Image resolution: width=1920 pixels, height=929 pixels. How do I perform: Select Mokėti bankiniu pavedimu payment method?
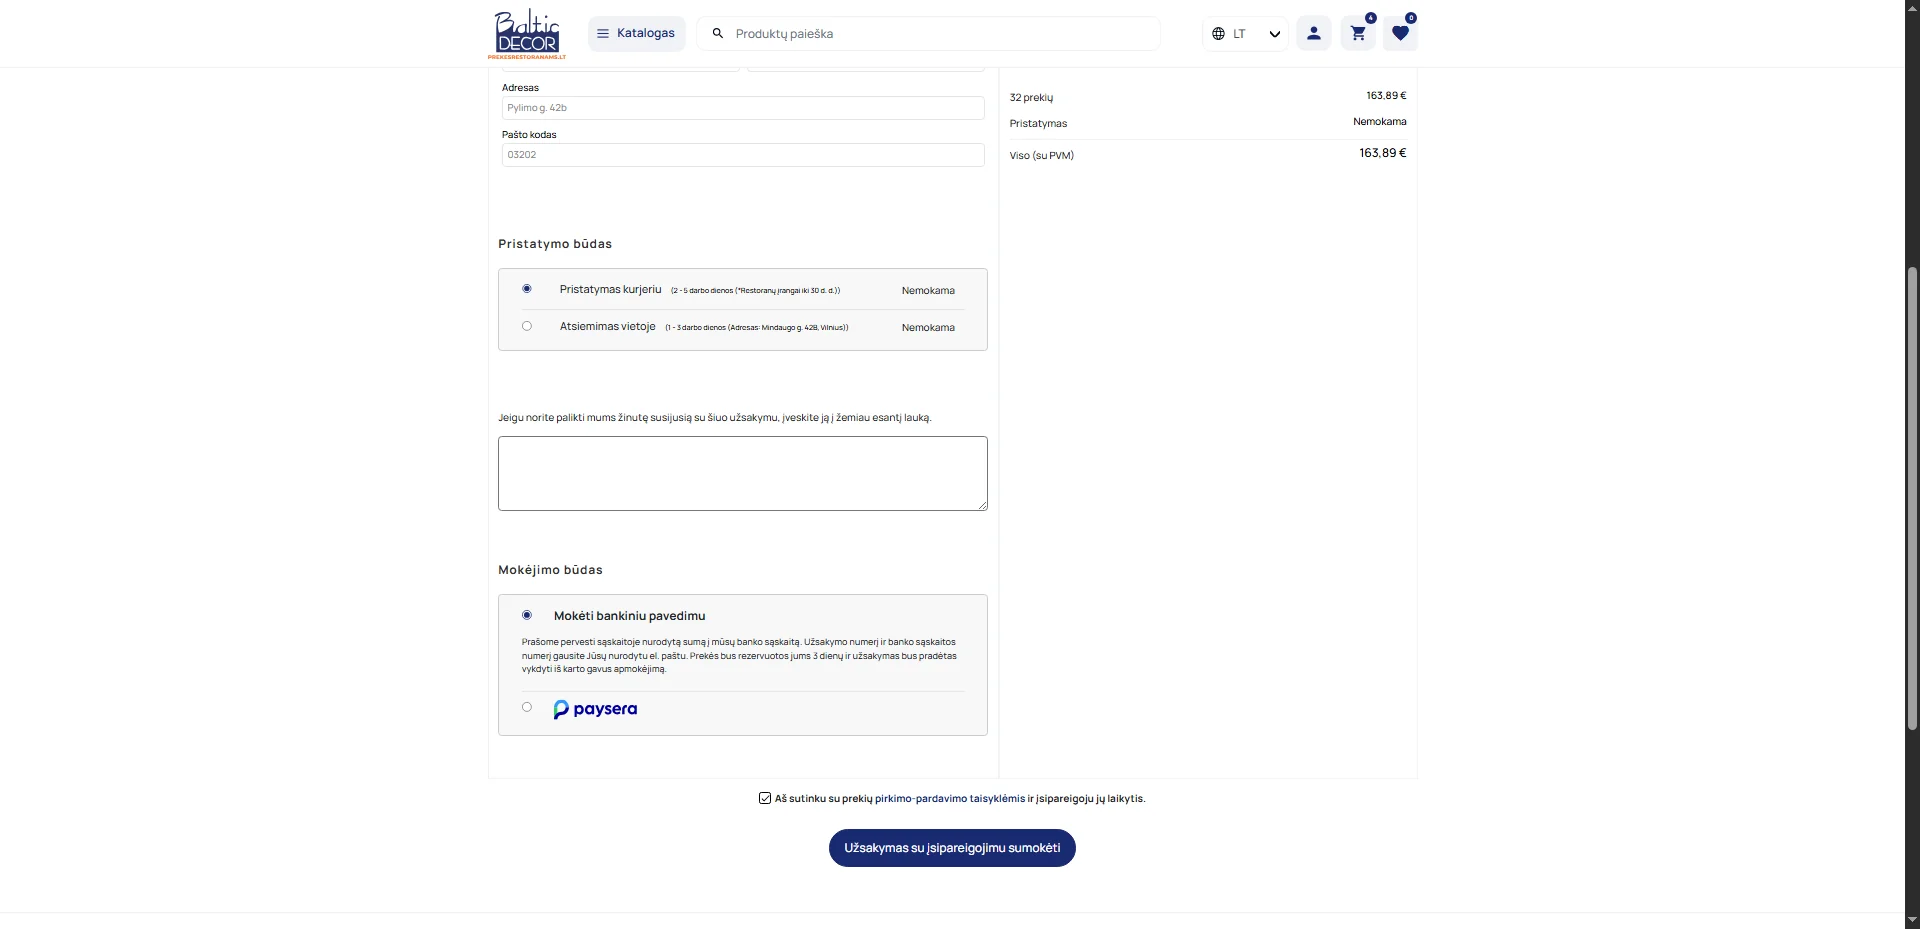tap(527, 614)
